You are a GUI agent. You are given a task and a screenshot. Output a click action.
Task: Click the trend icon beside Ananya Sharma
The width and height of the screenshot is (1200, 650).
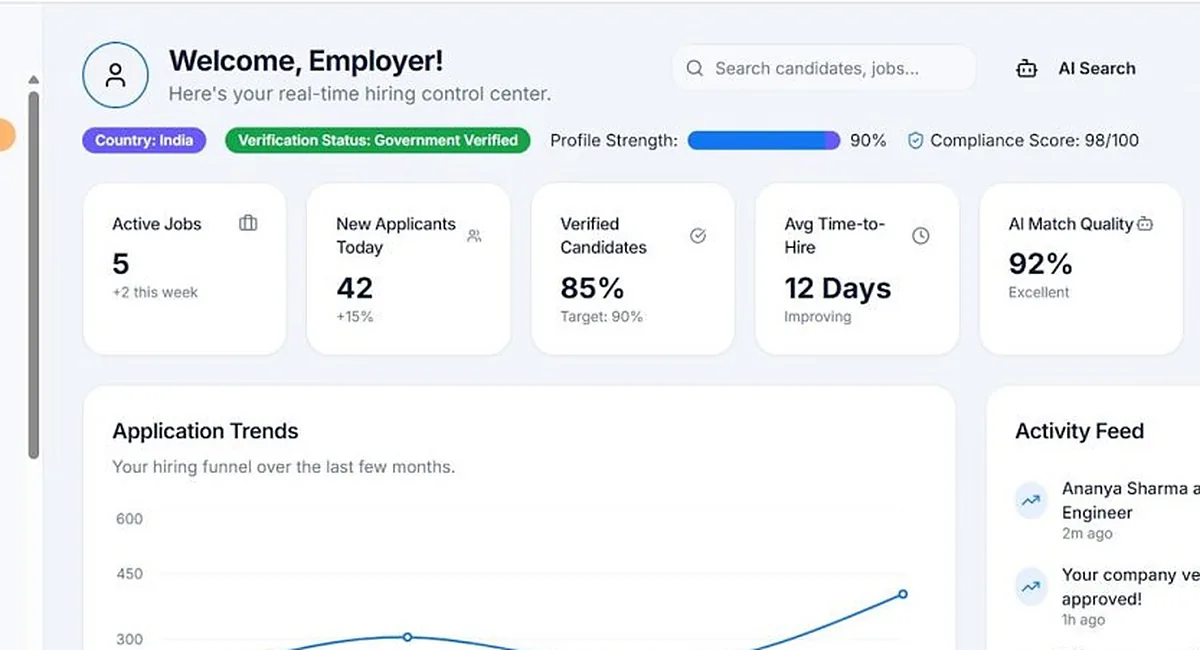click(x=1031, y=500)
